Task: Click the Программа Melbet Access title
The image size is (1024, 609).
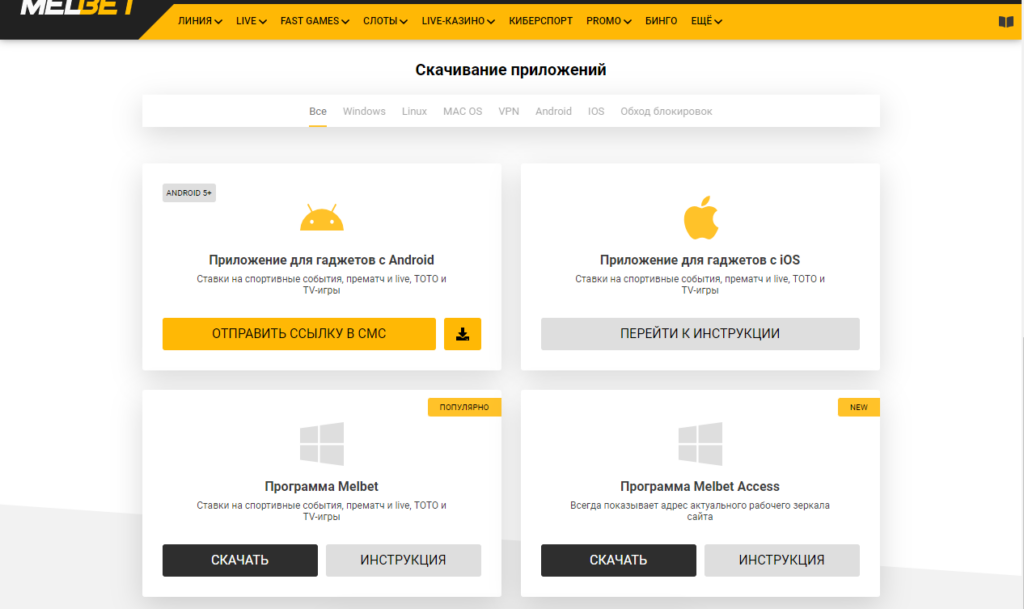Action: click(700, 486)
